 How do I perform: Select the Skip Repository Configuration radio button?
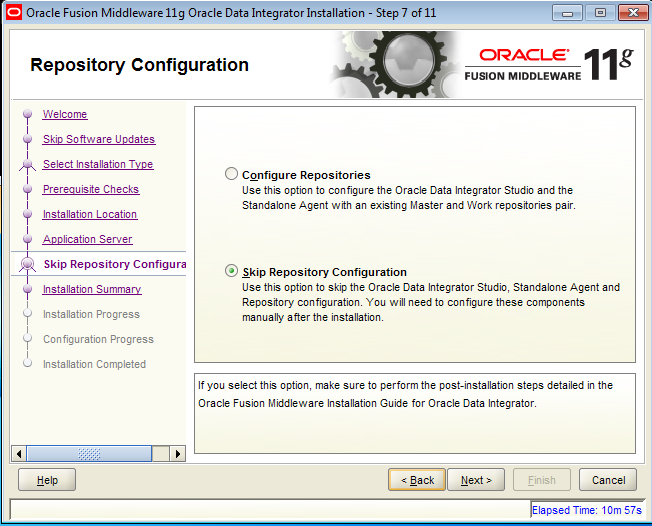231,271
